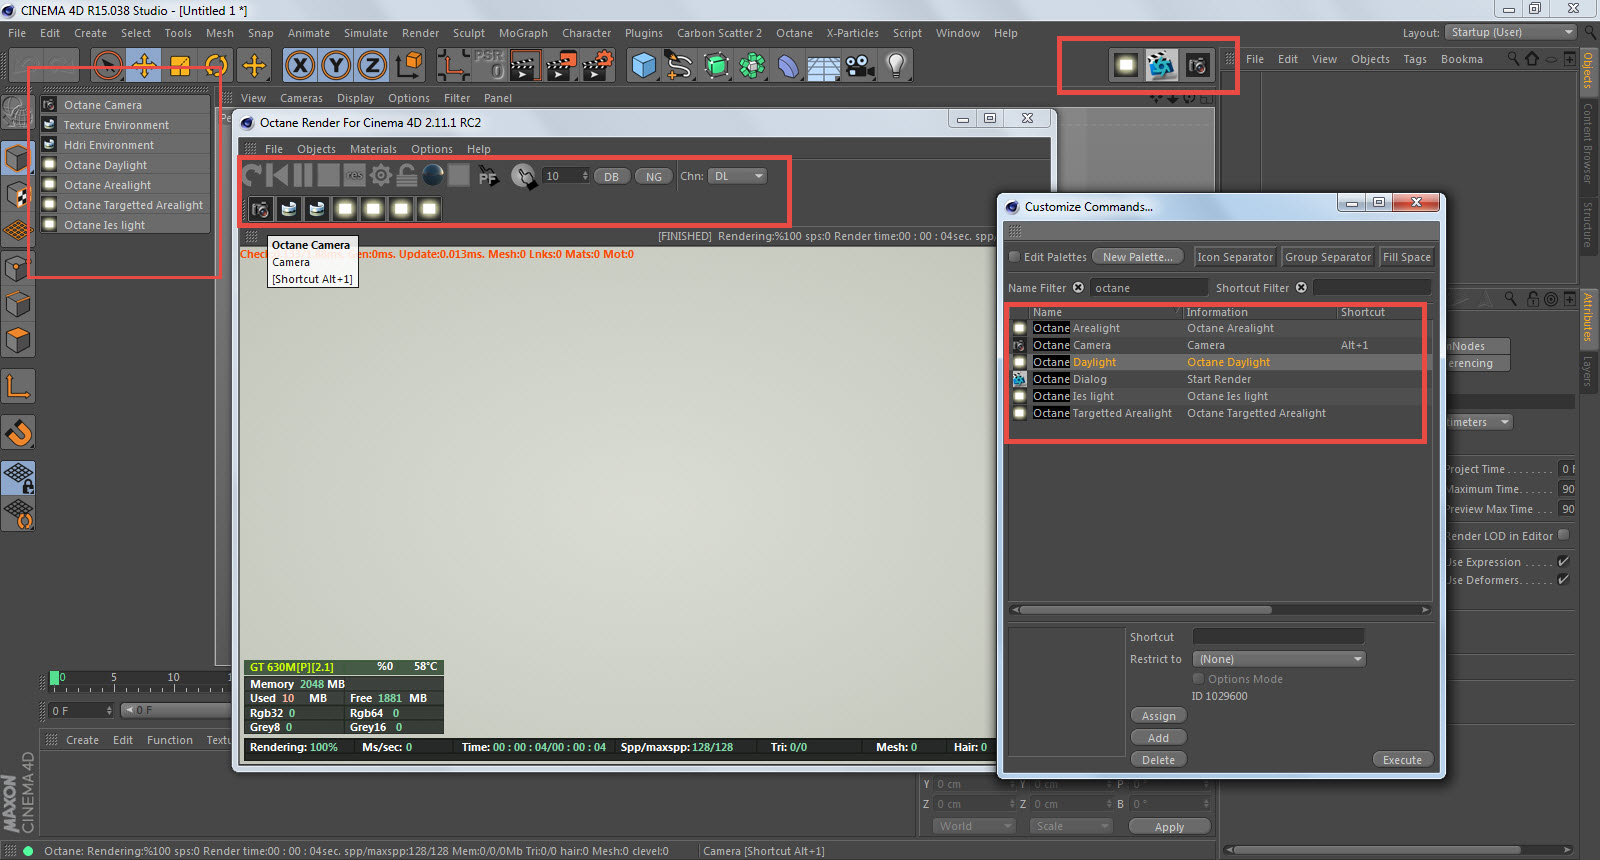Screen dimensions: 1600x860
Task: Click the timeline playhead at frame 0
Action: click(x=55, y=678)
